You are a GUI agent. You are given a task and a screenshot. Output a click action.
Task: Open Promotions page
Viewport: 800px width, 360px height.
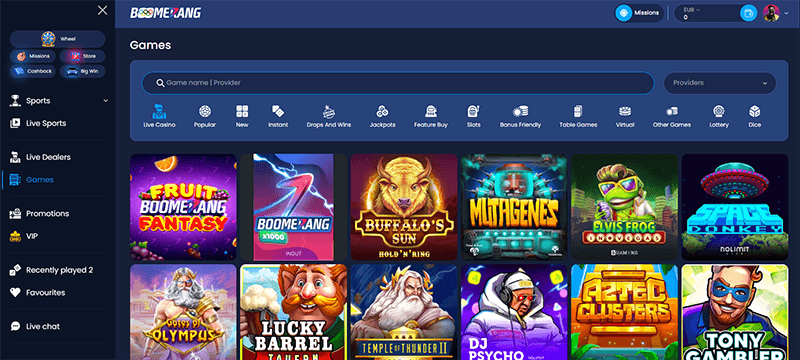point(39,214)
